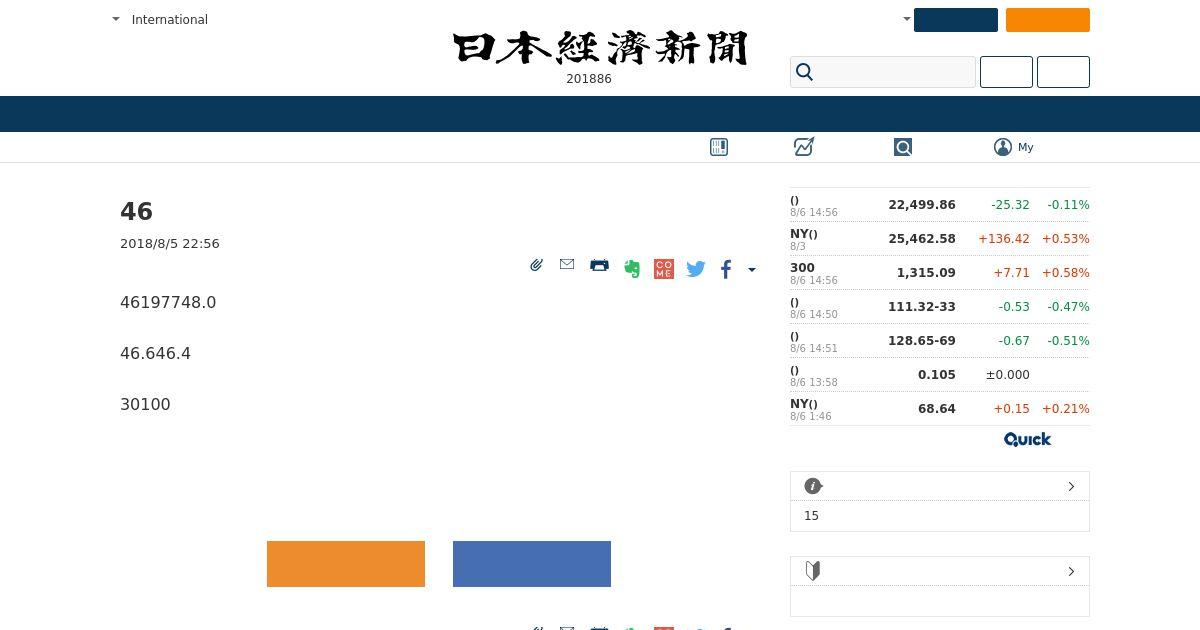Click the rightmost outlined button near search
Image resolution: width=1200 pixels, height=630 pixels.
(x=1063, y=72)
